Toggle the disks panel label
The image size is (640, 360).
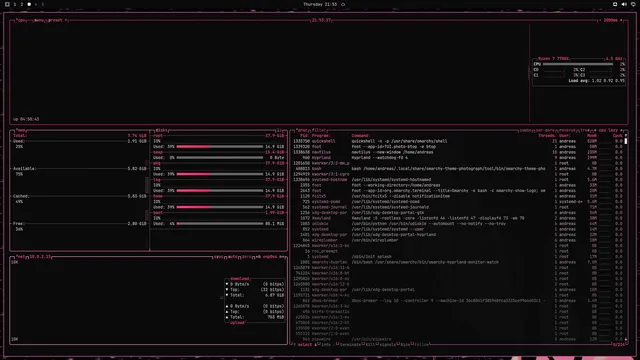pyautogui.click(x=162, y=130)
